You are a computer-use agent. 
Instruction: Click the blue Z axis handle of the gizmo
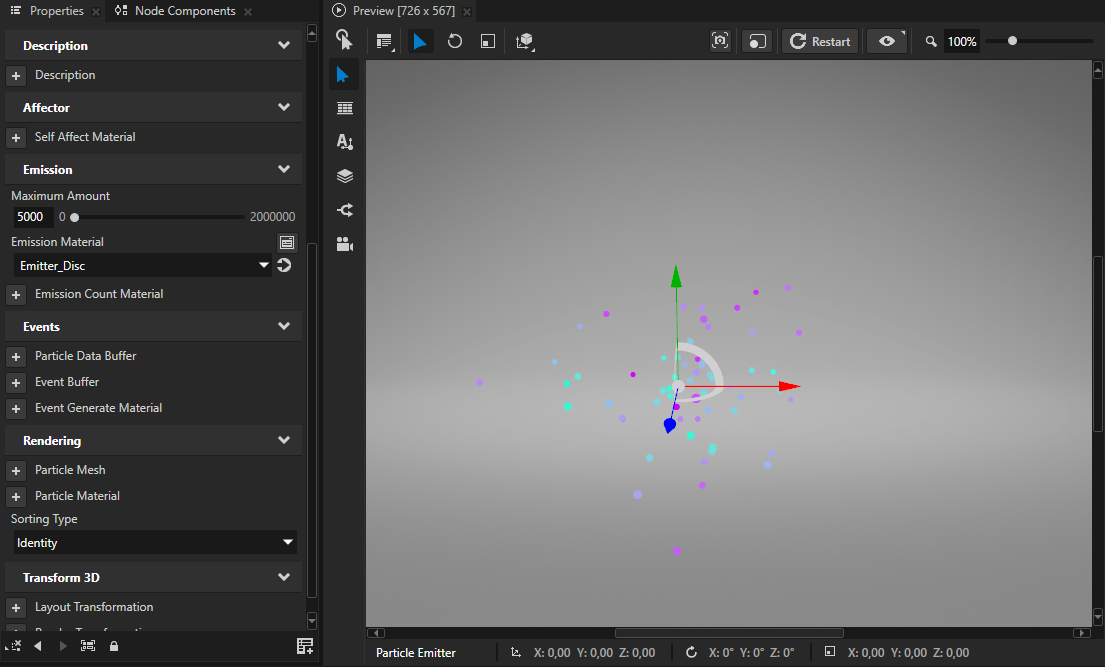tap(669, 424)
